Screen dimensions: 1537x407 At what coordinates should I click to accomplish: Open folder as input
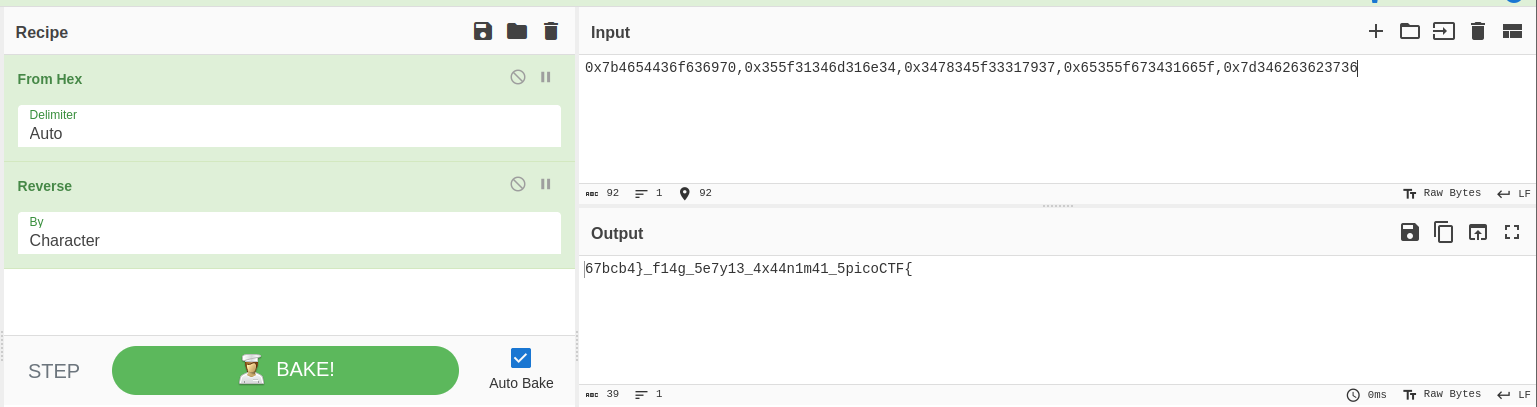click(x=1410, y=31)
